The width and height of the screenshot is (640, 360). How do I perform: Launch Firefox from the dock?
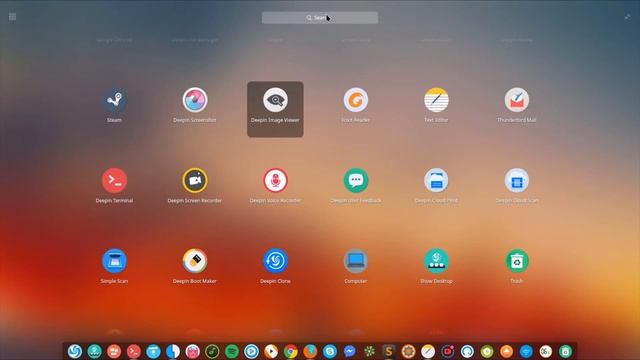click(x=310, y=351)
